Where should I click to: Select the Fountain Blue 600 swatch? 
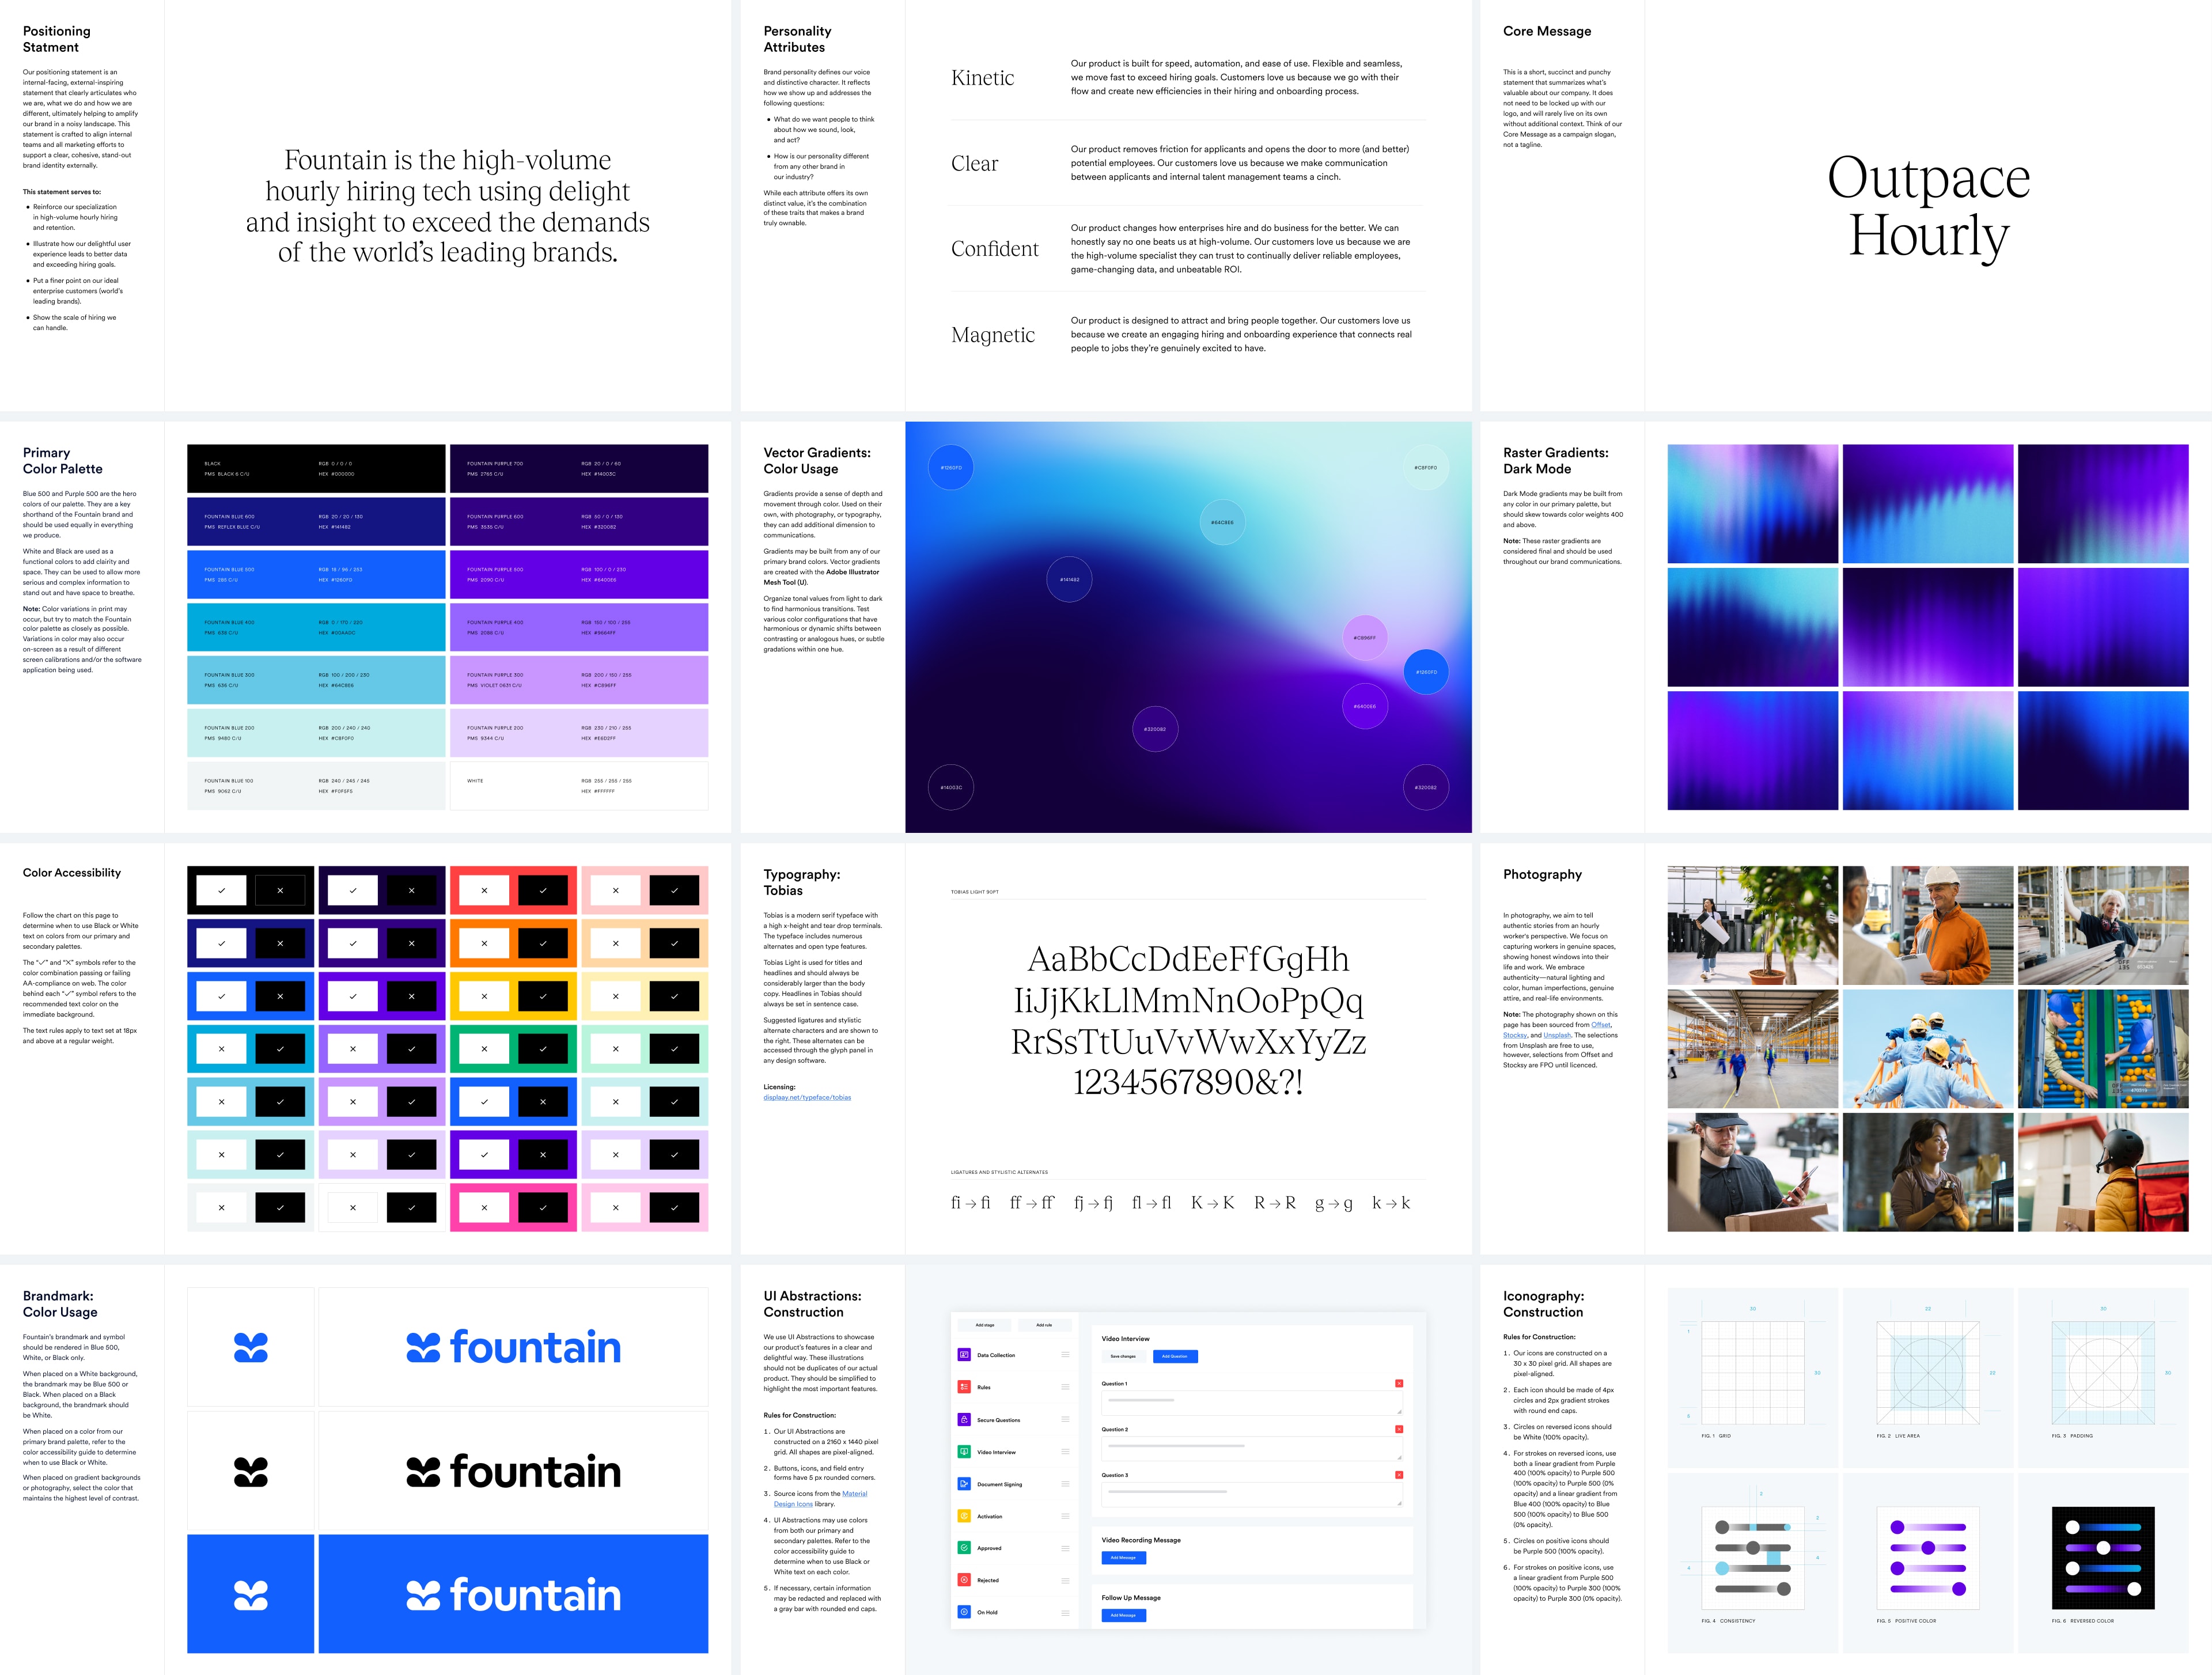pyautogui.click(x=316, y=521)
